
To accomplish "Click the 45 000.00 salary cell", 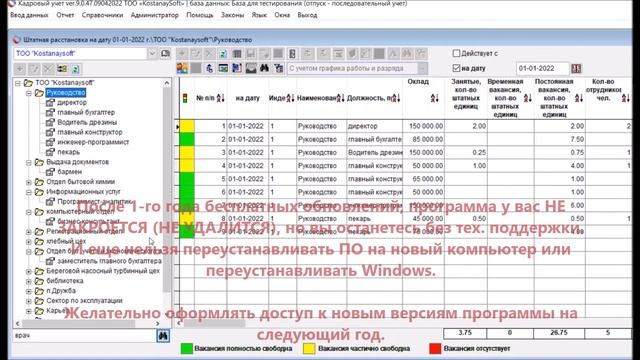I will point(424,218).
